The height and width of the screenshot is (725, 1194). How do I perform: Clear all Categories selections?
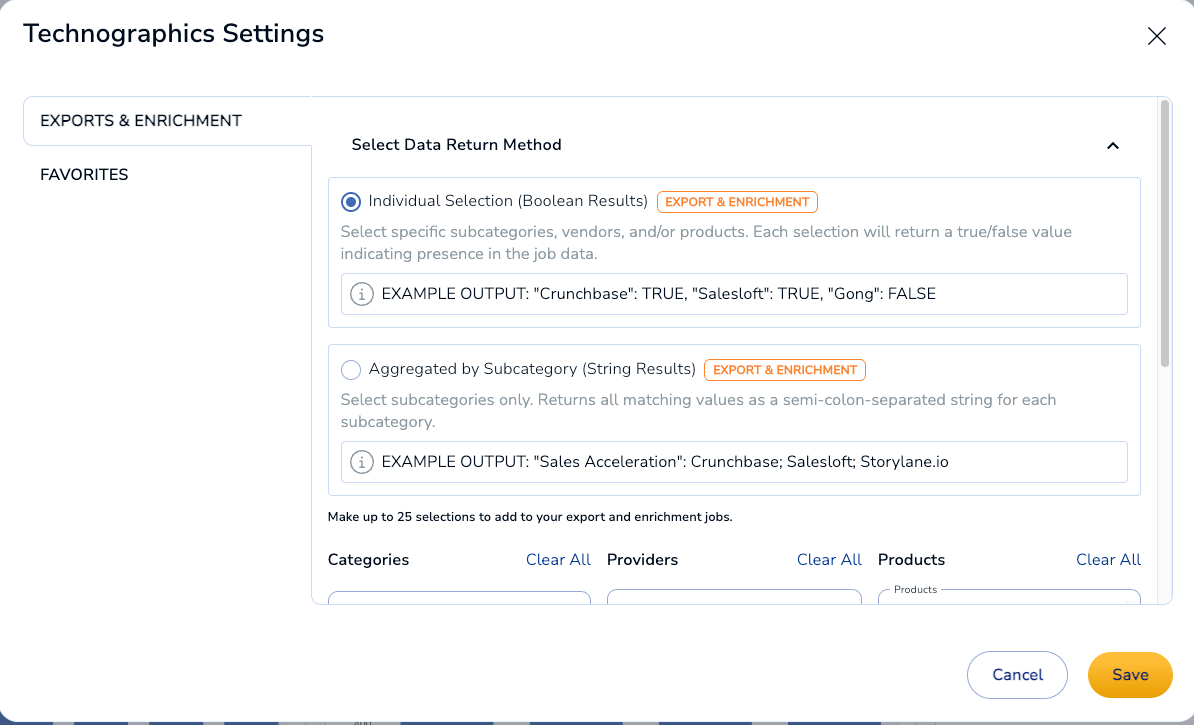[558, 560]
